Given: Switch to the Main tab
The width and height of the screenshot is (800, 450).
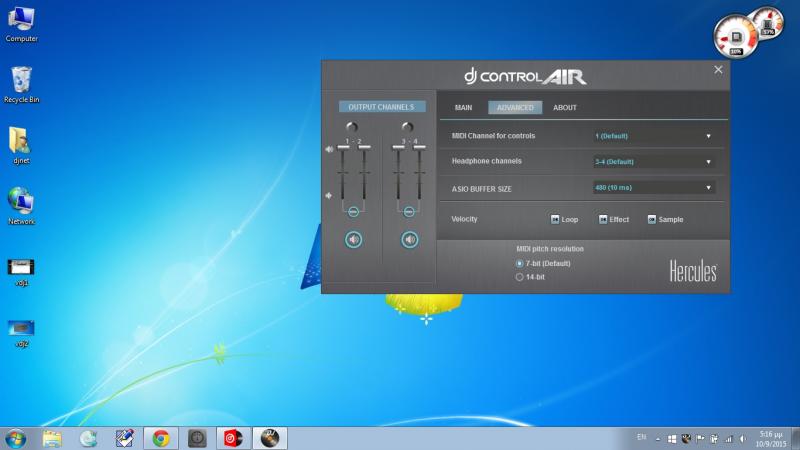Looking at the screenshot, I should pos(463,107).
